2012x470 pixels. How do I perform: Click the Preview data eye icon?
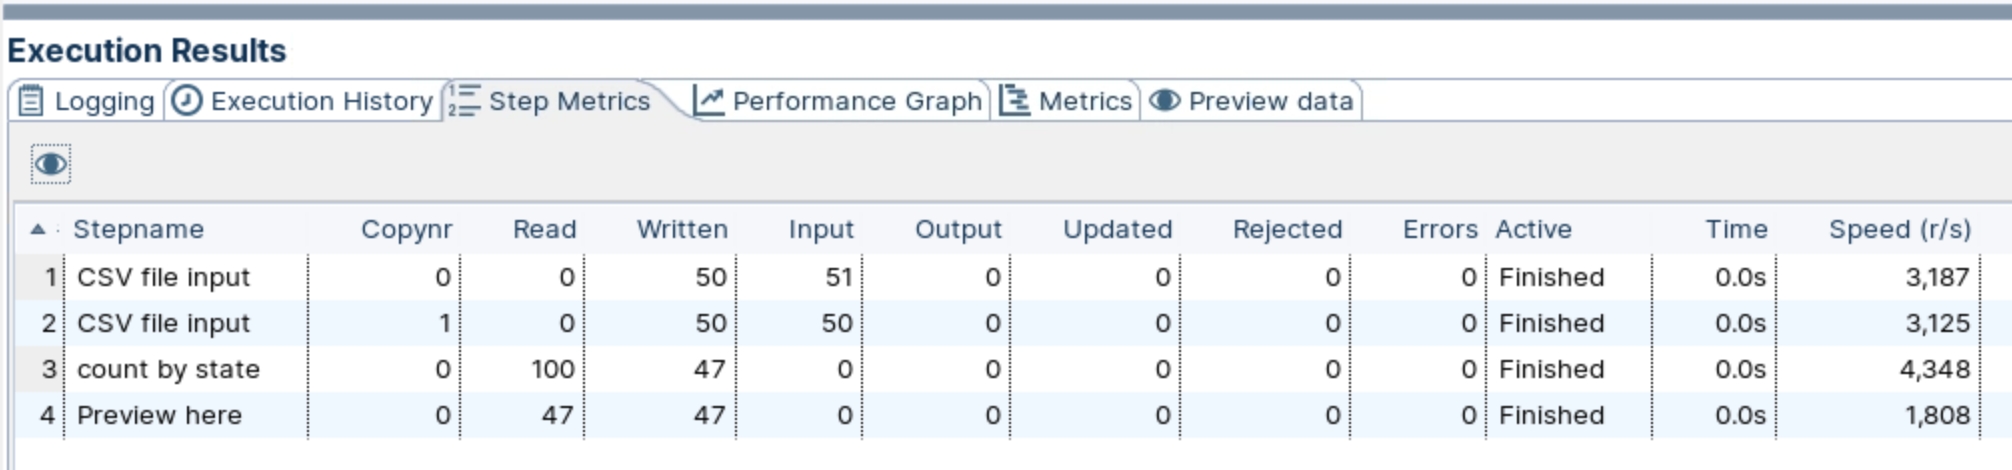(x=1164, y=101)
